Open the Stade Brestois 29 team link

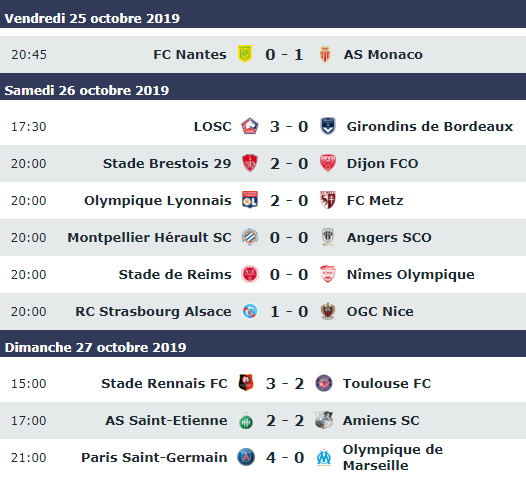point(167,163)
